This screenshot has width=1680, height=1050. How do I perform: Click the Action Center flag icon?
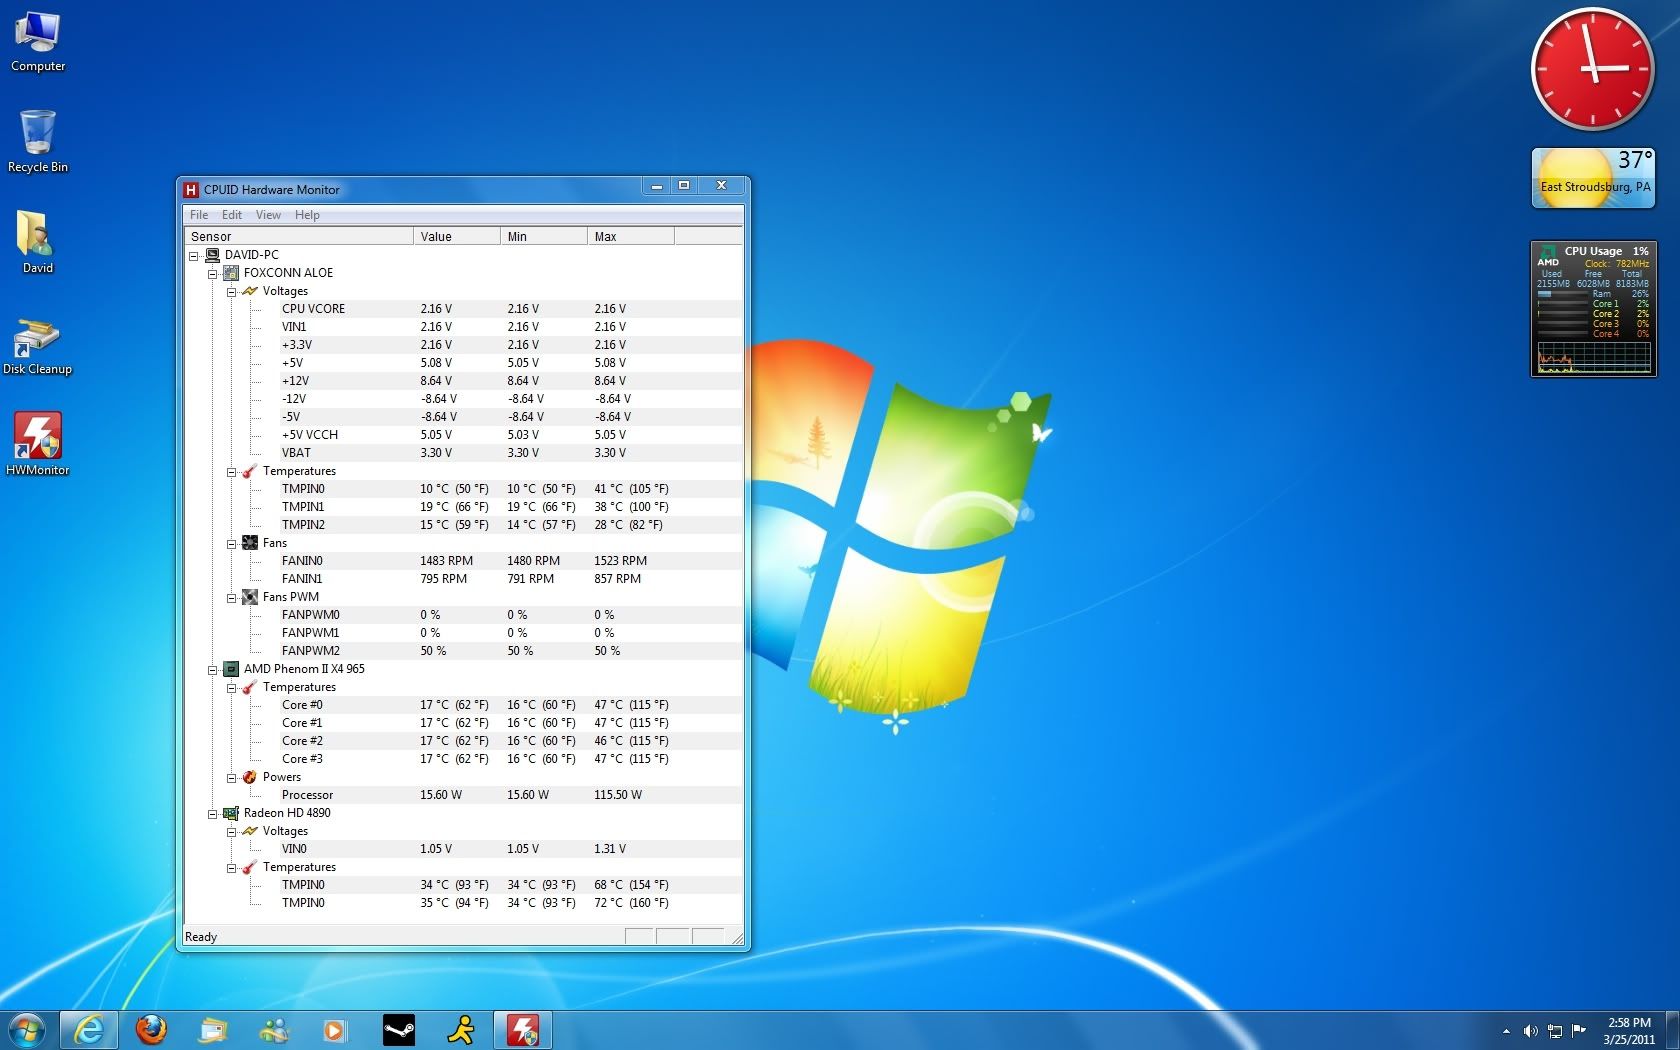click(1579, 1030)
